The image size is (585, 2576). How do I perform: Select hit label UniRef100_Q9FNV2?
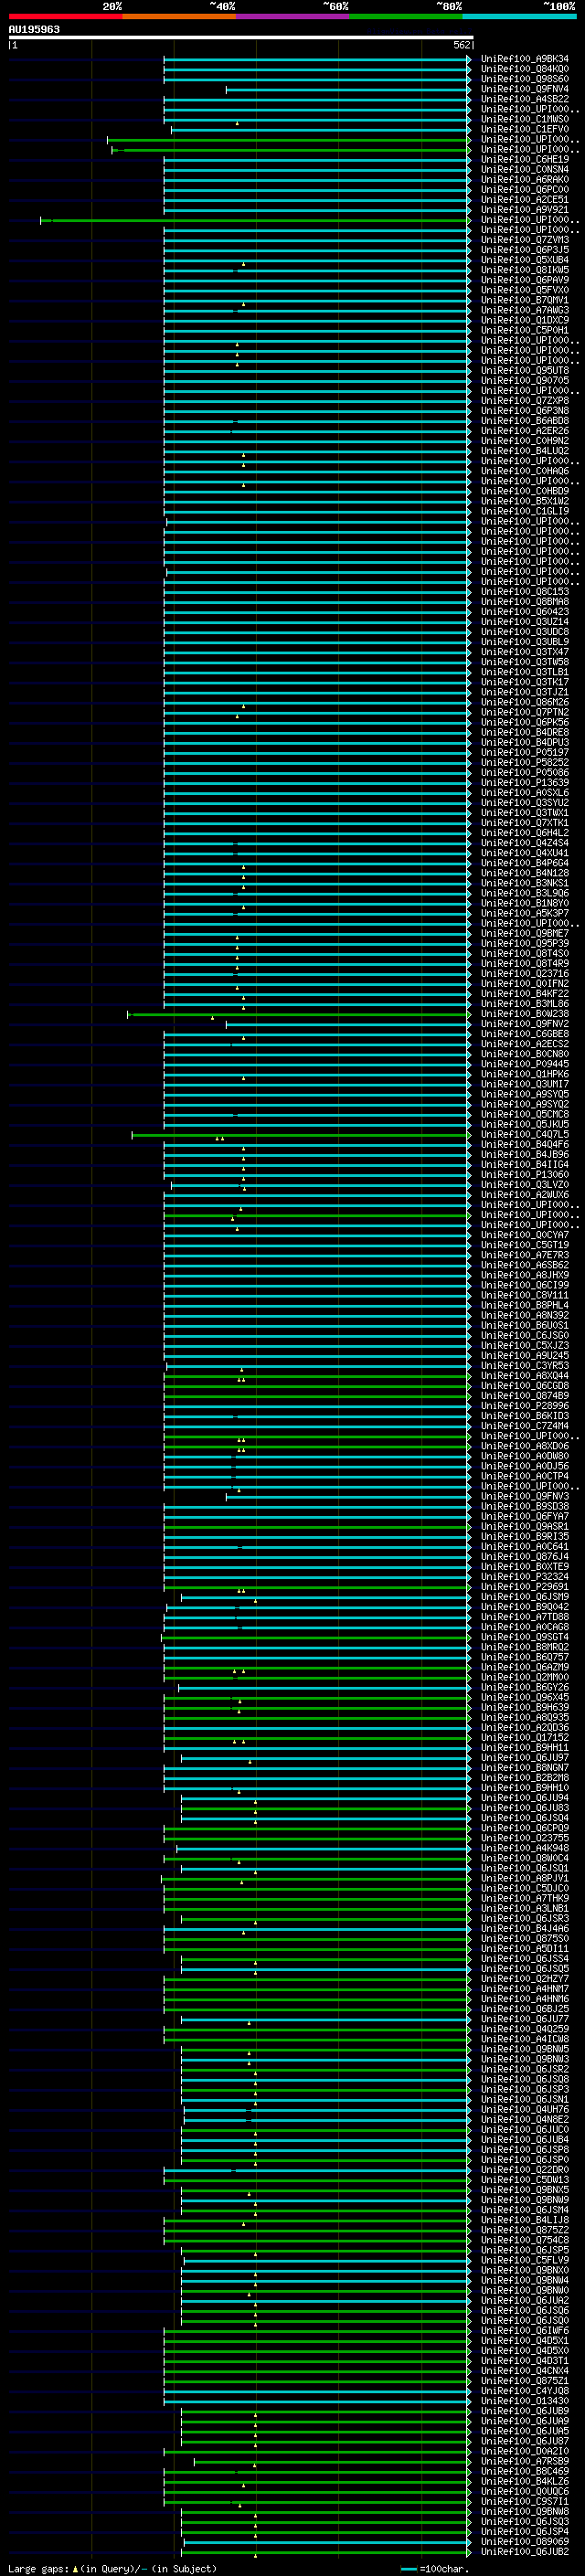tap(525, 1024)
